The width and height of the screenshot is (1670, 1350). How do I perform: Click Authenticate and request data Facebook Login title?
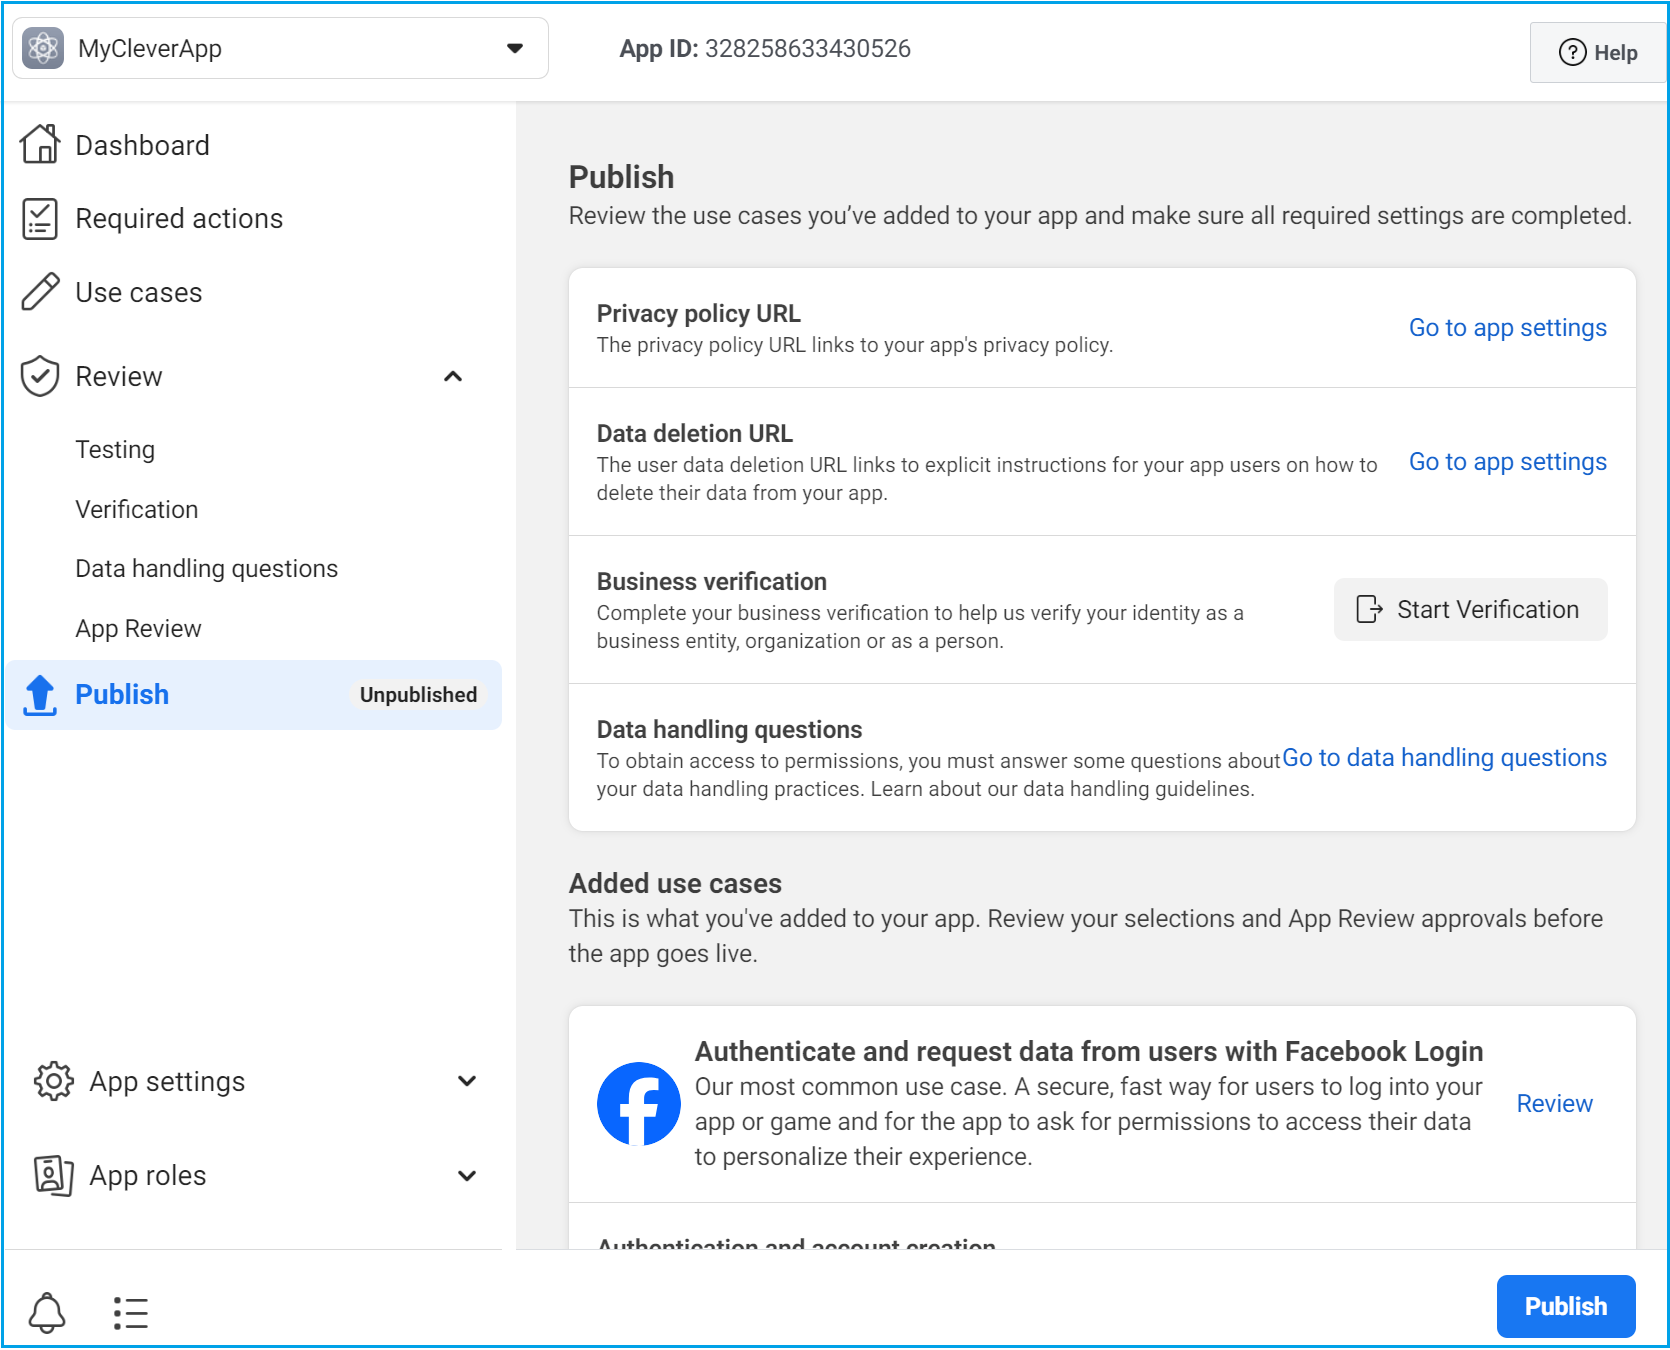point(1089,1052)
